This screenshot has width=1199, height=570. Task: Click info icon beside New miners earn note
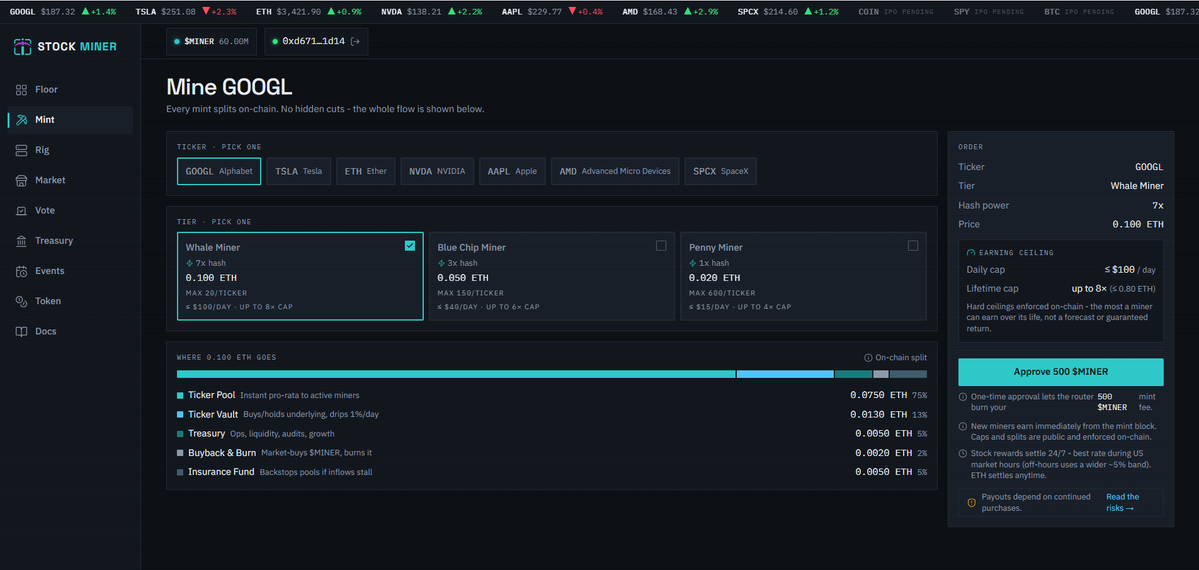(963, 426)
